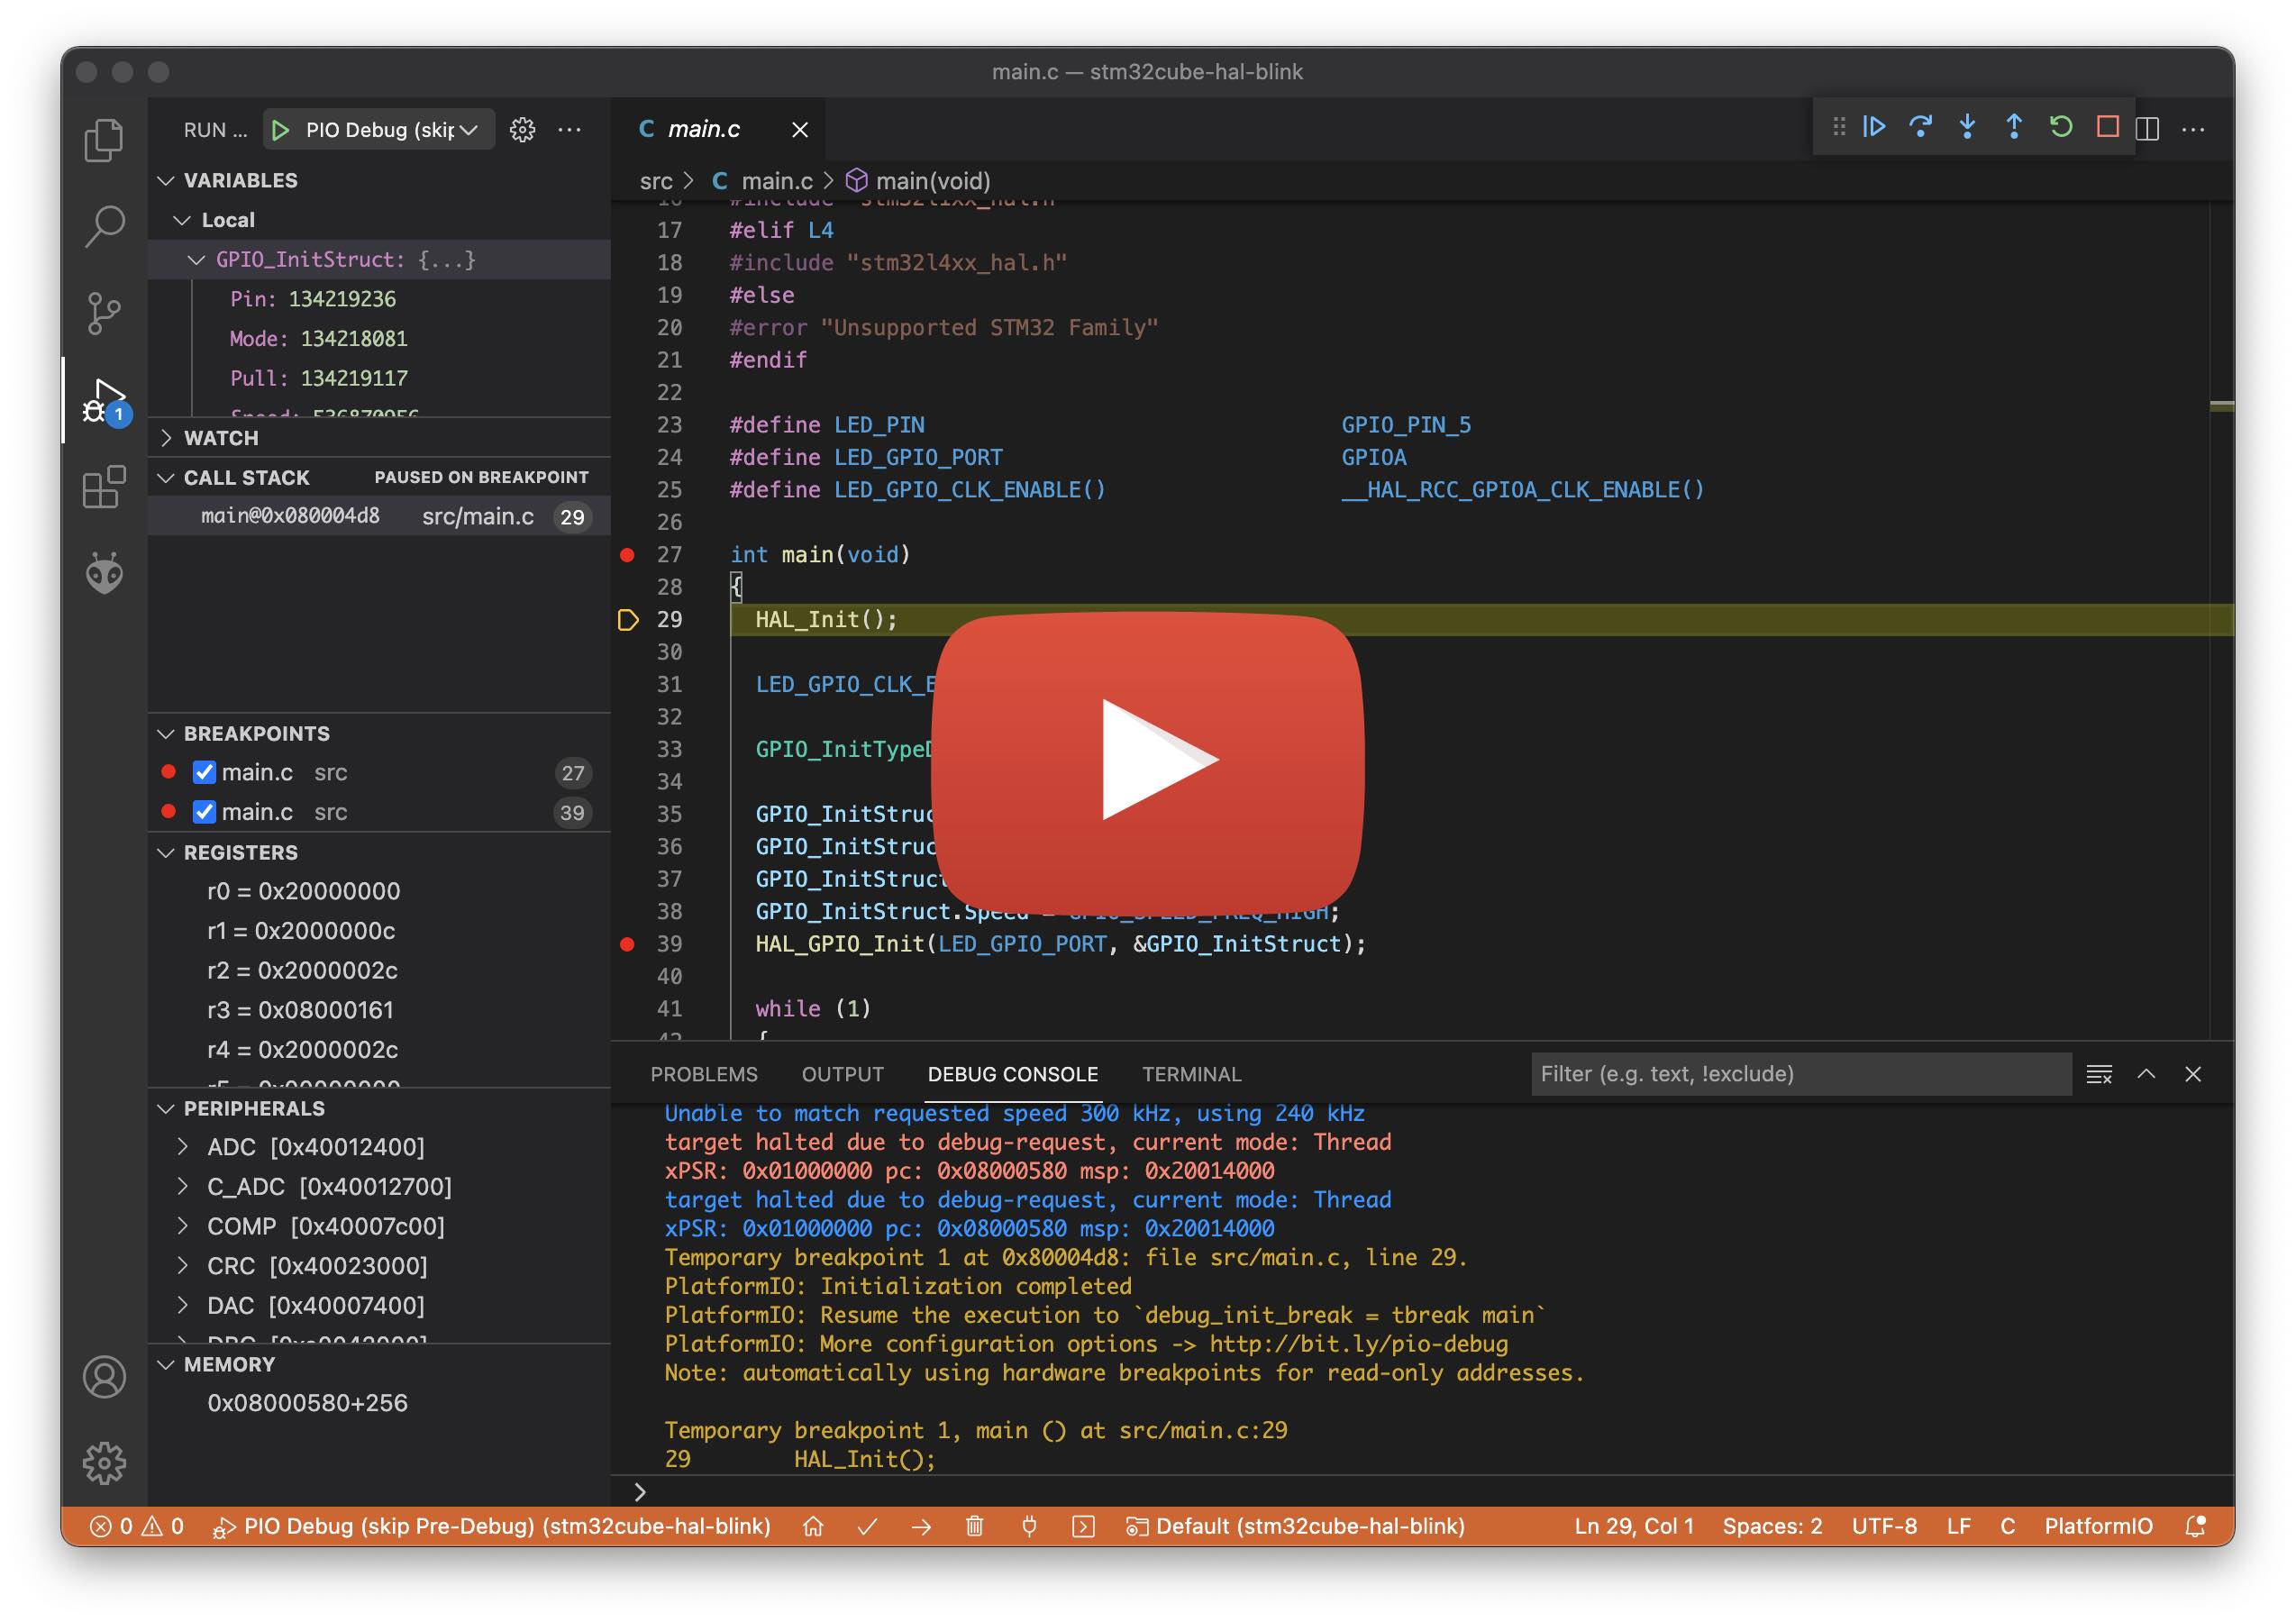Viewport: 2296px width, 1622px height.
Task: Collapse the PERIPHERALS section
Action: tap(166, 1109)
